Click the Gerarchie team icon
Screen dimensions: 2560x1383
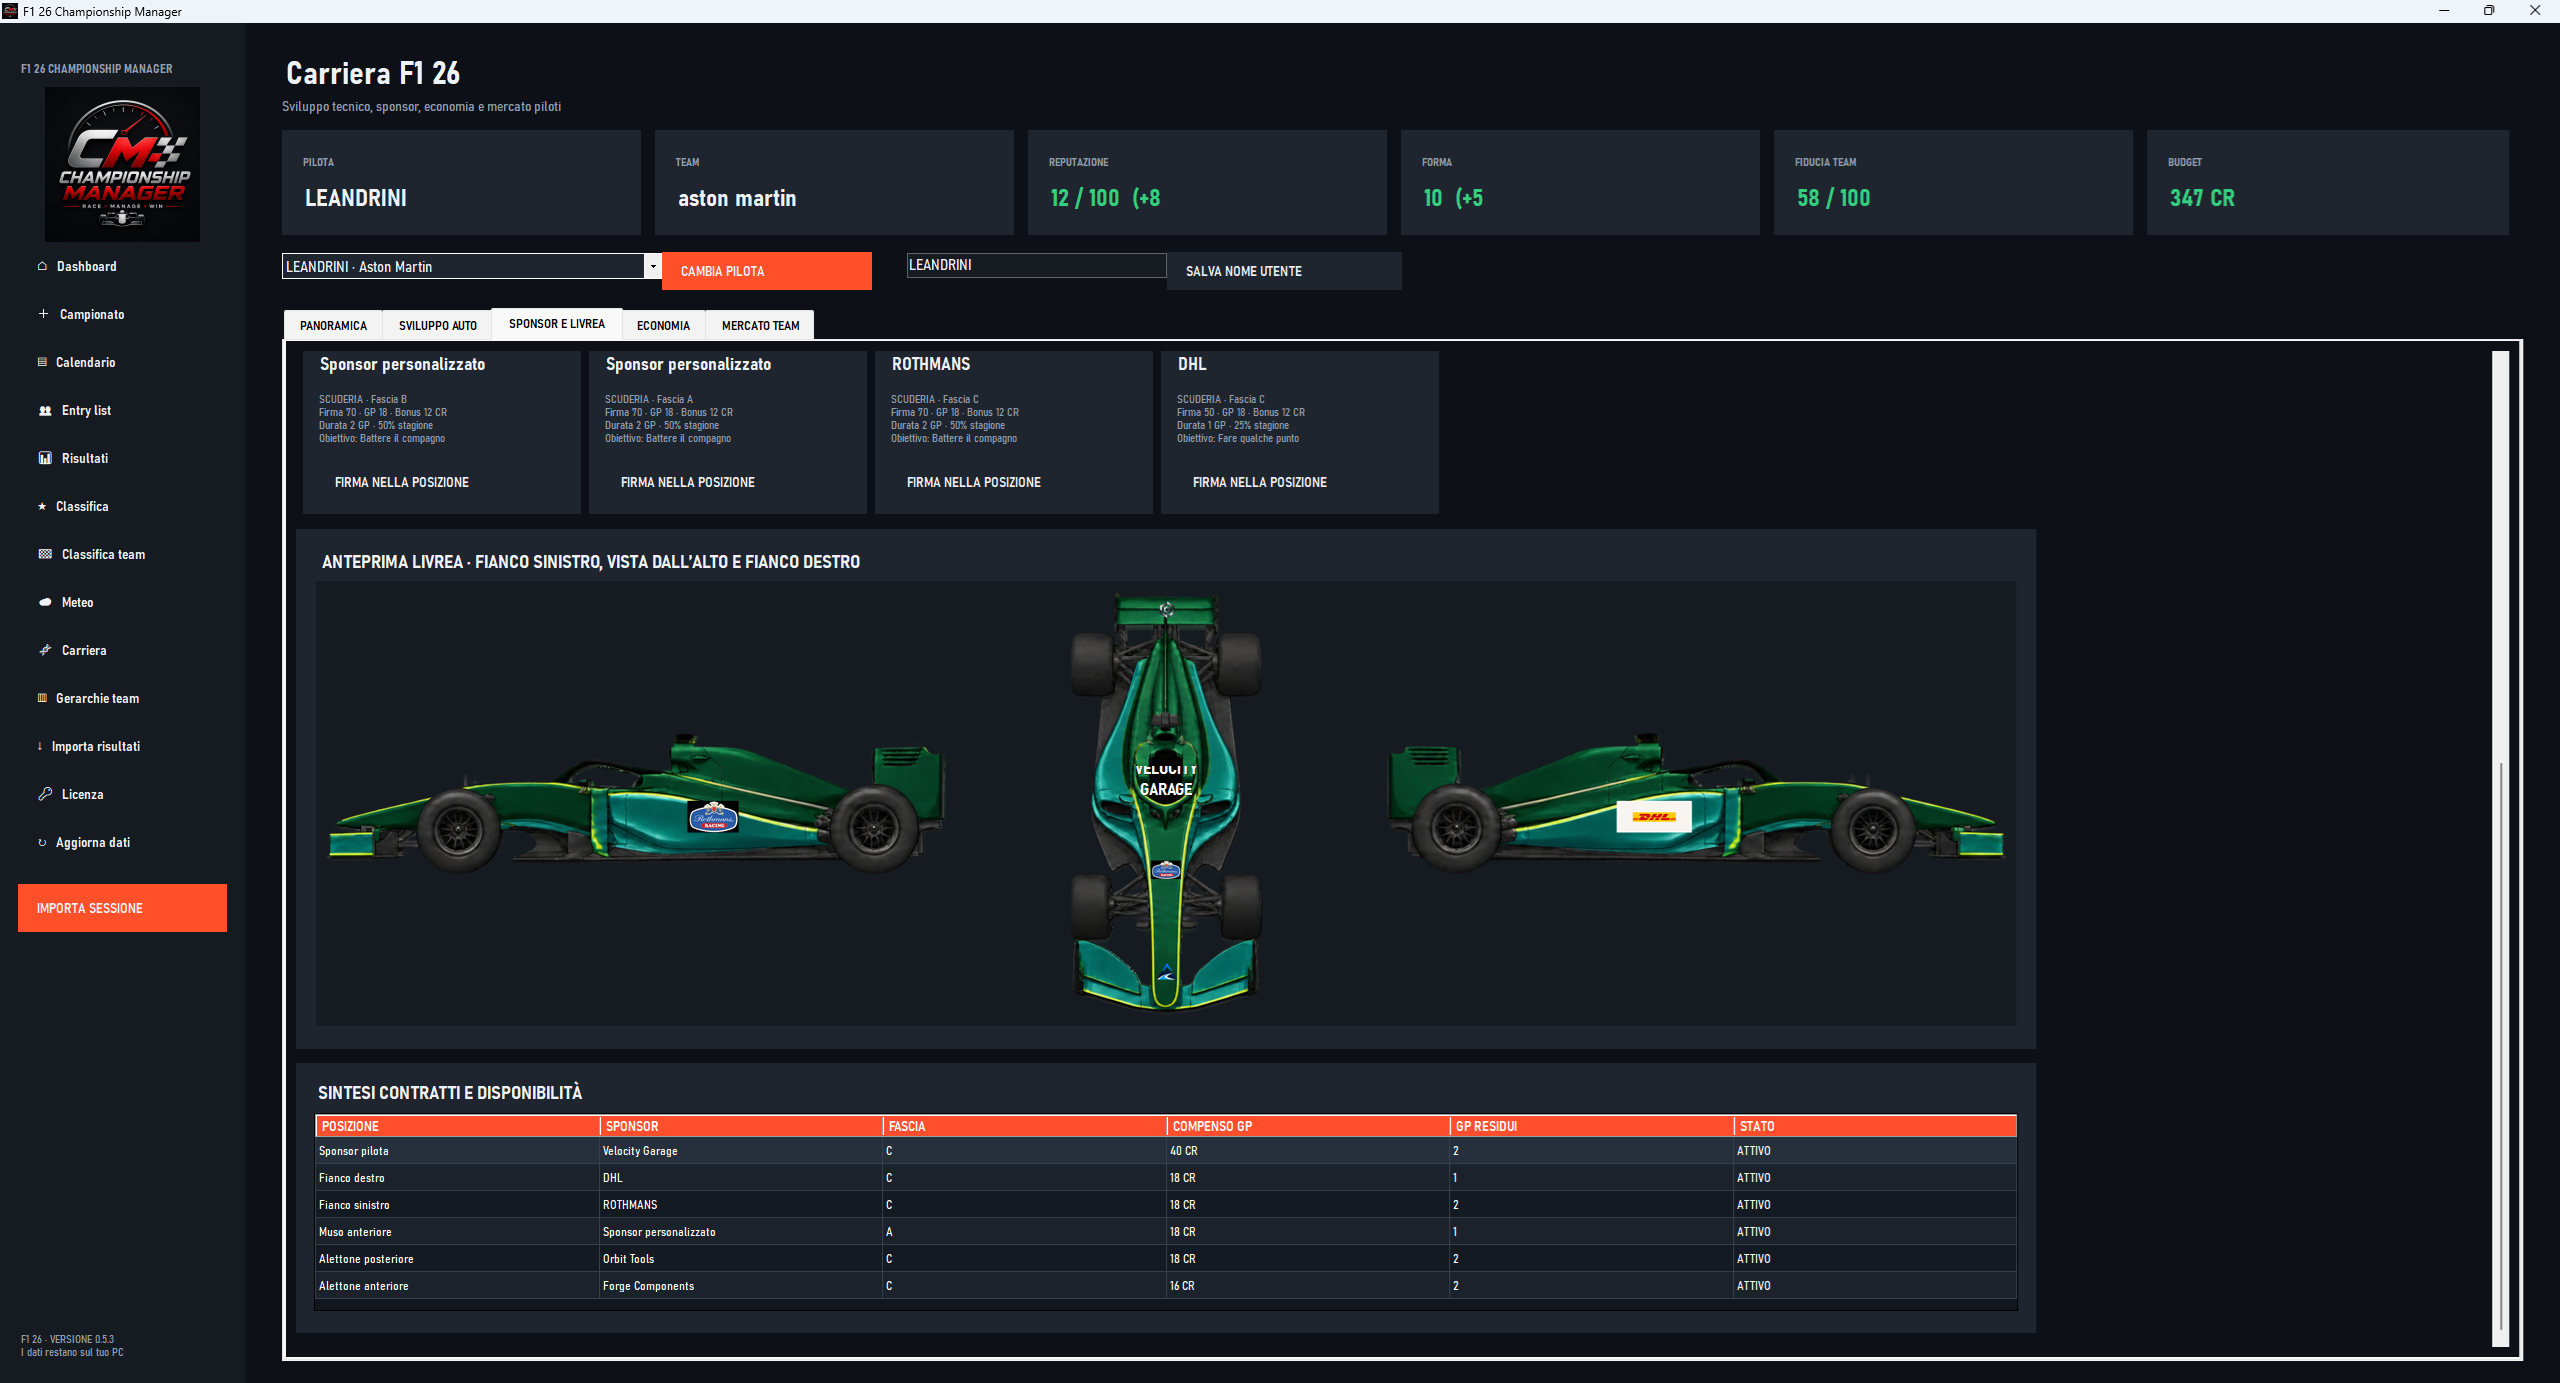tap(42, 698)
